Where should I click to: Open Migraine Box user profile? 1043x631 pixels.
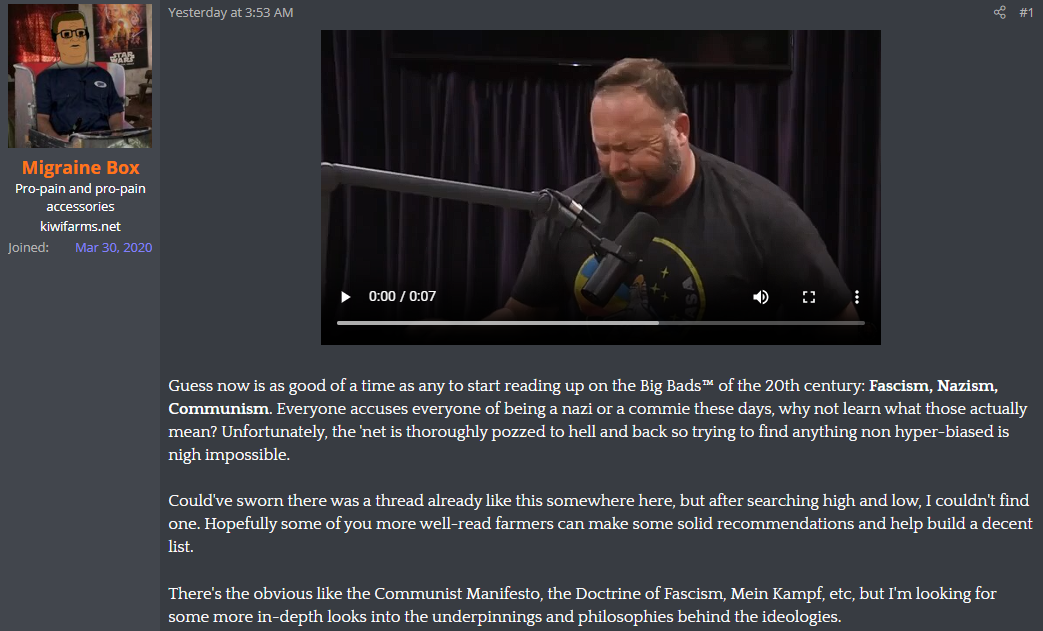coord(80,168)
